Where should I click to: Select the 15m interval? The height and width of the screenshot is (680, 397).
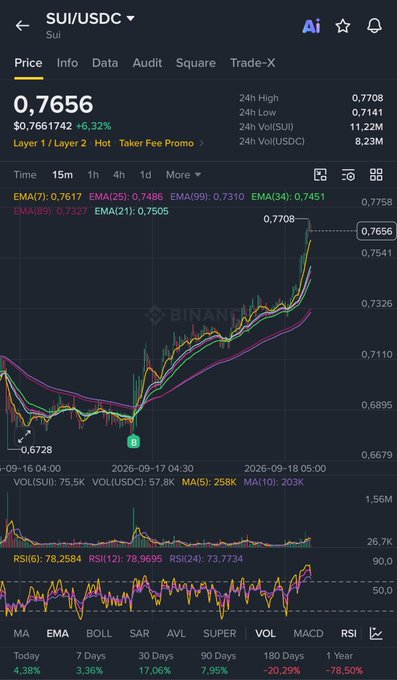tap(62, 175)
